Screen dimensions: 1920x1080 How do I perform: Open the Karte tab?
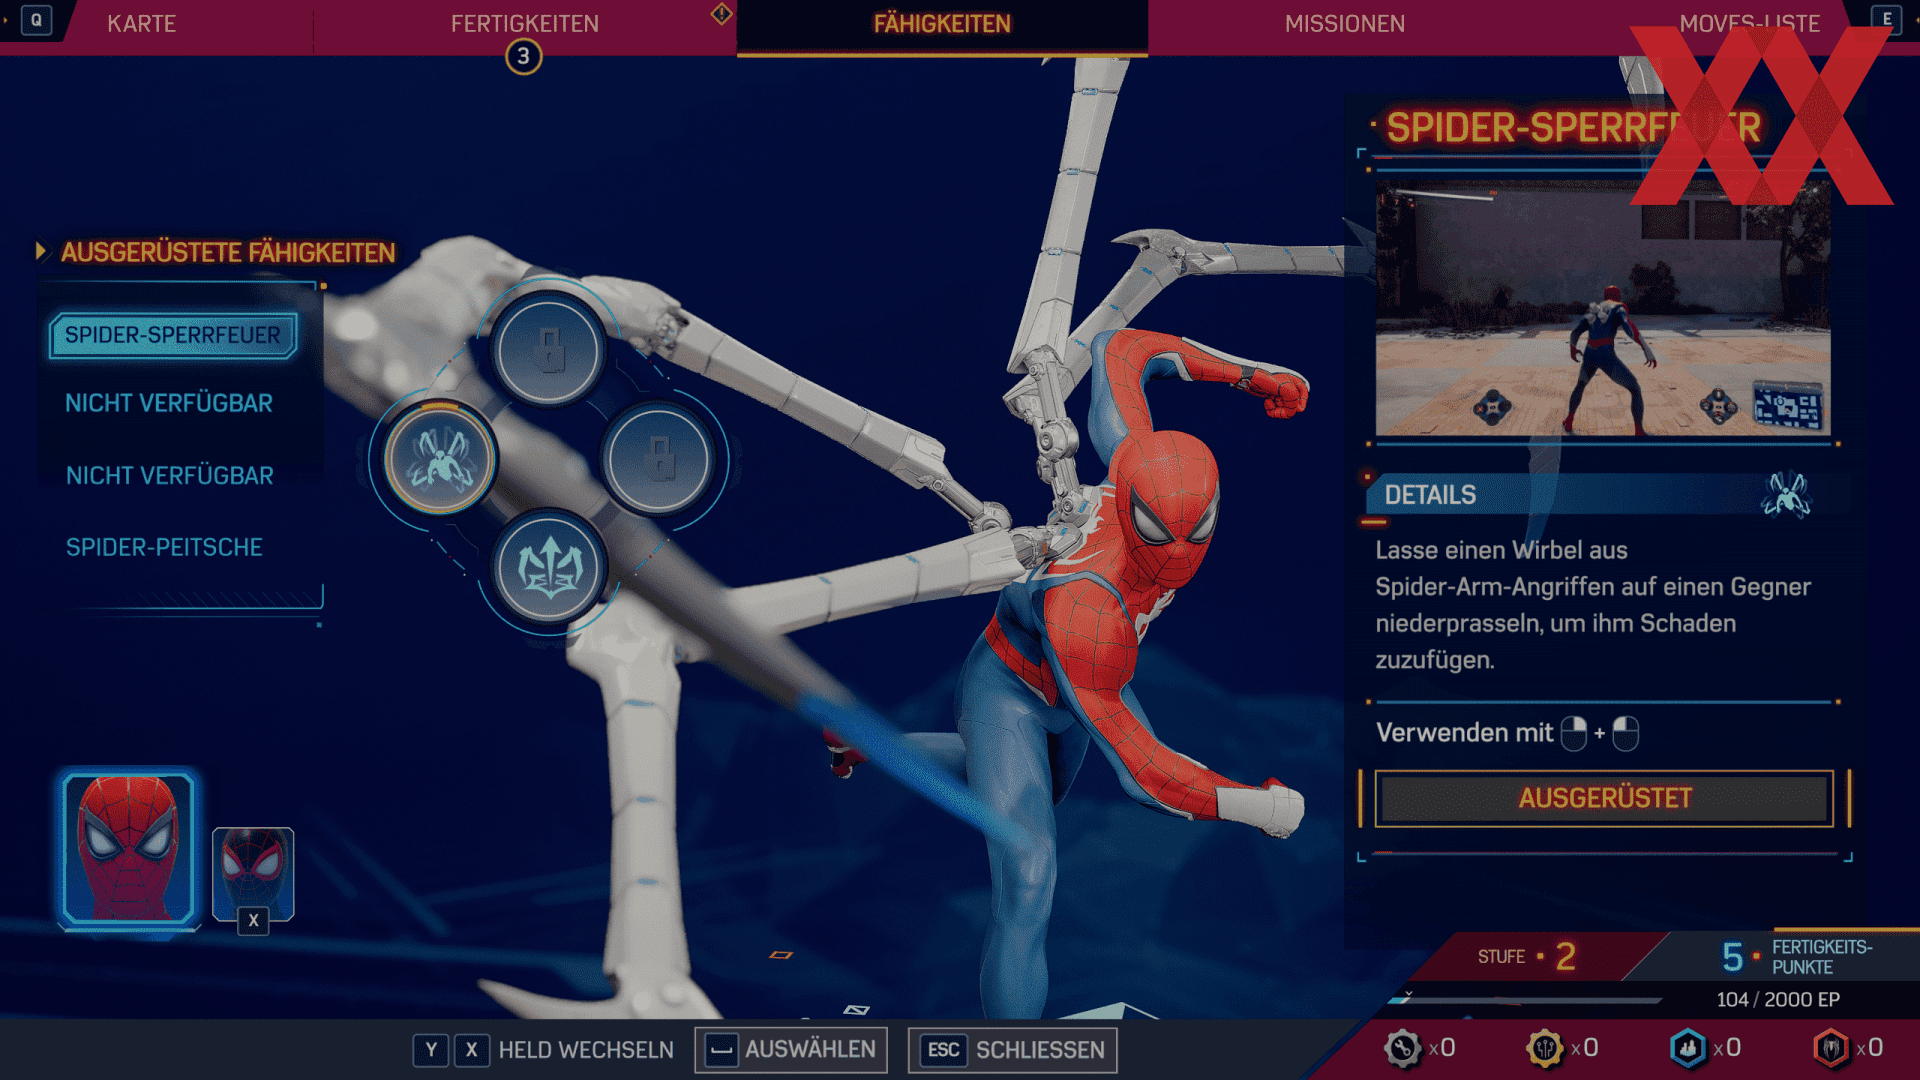141,23
